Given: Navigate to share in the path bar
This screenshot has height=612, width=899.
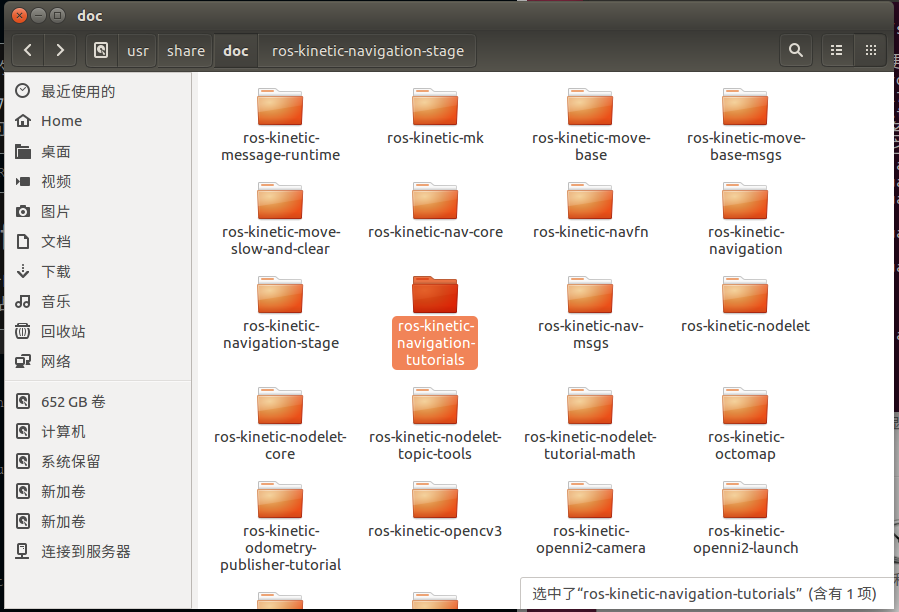Looking at the screenshot, I should pos(185,50).
